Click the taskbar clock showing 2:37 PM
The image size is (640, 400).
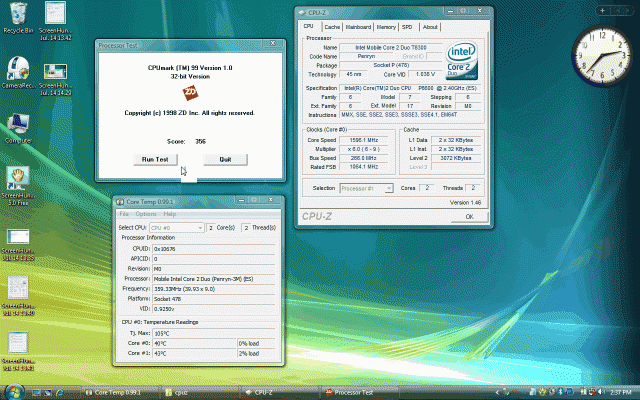(620, 393)
